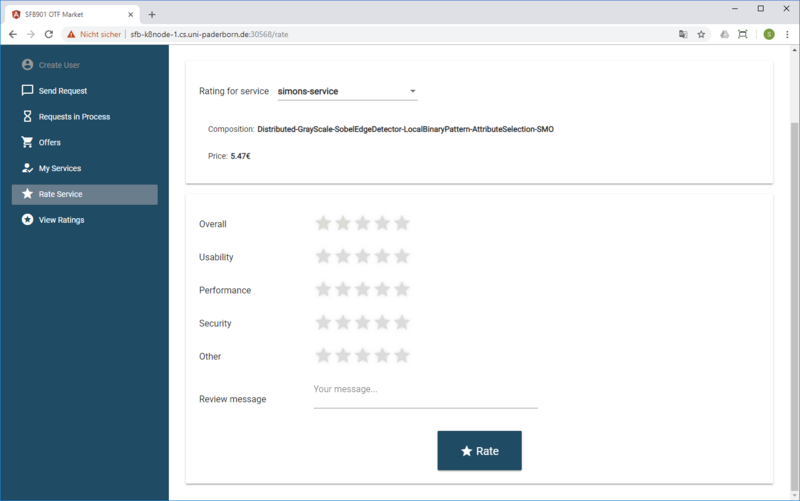Rate Usability with one star

coord(323,256)
